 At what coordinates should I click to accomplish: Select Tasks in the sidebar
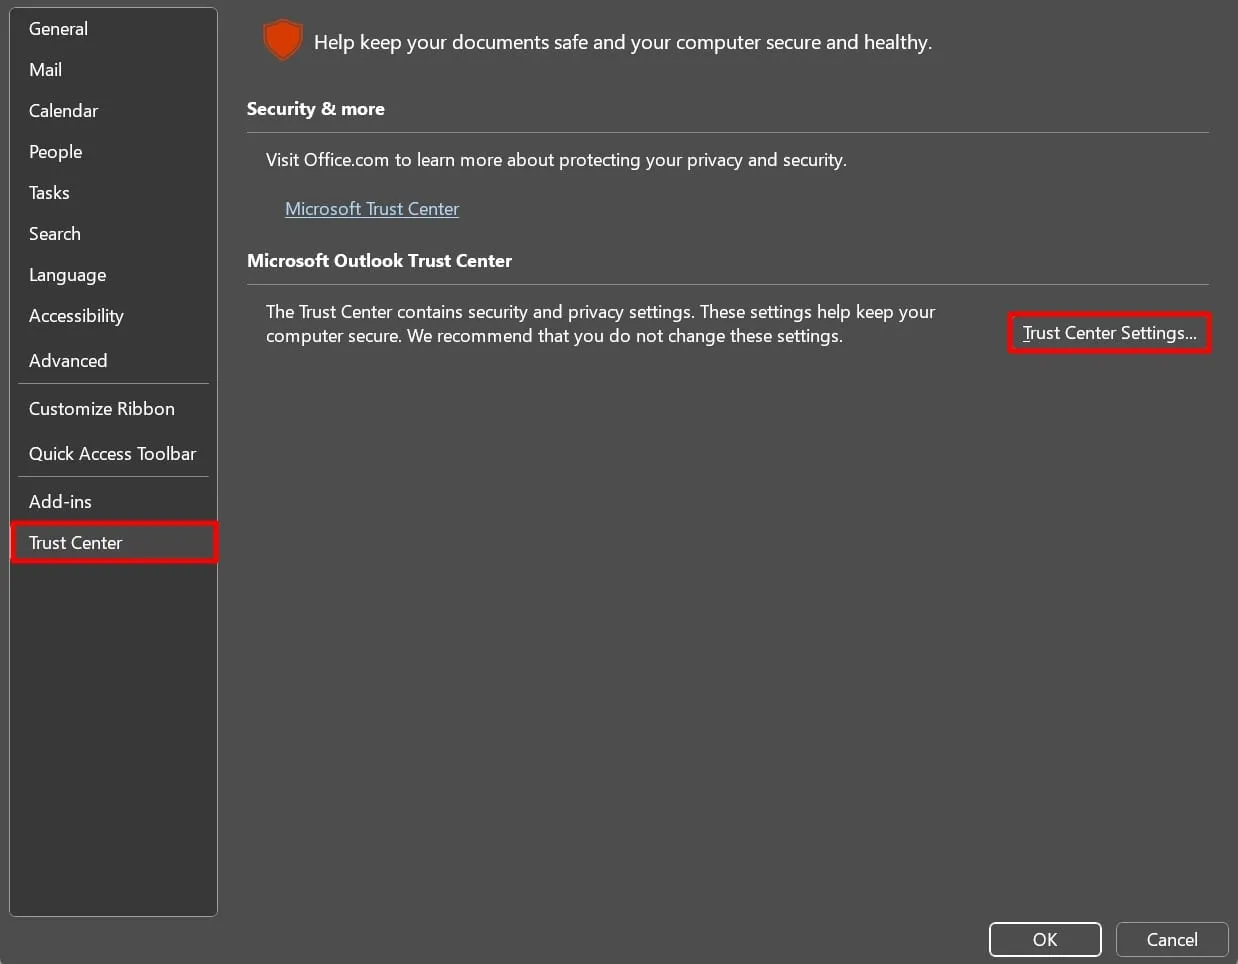[x=49, y=192]
